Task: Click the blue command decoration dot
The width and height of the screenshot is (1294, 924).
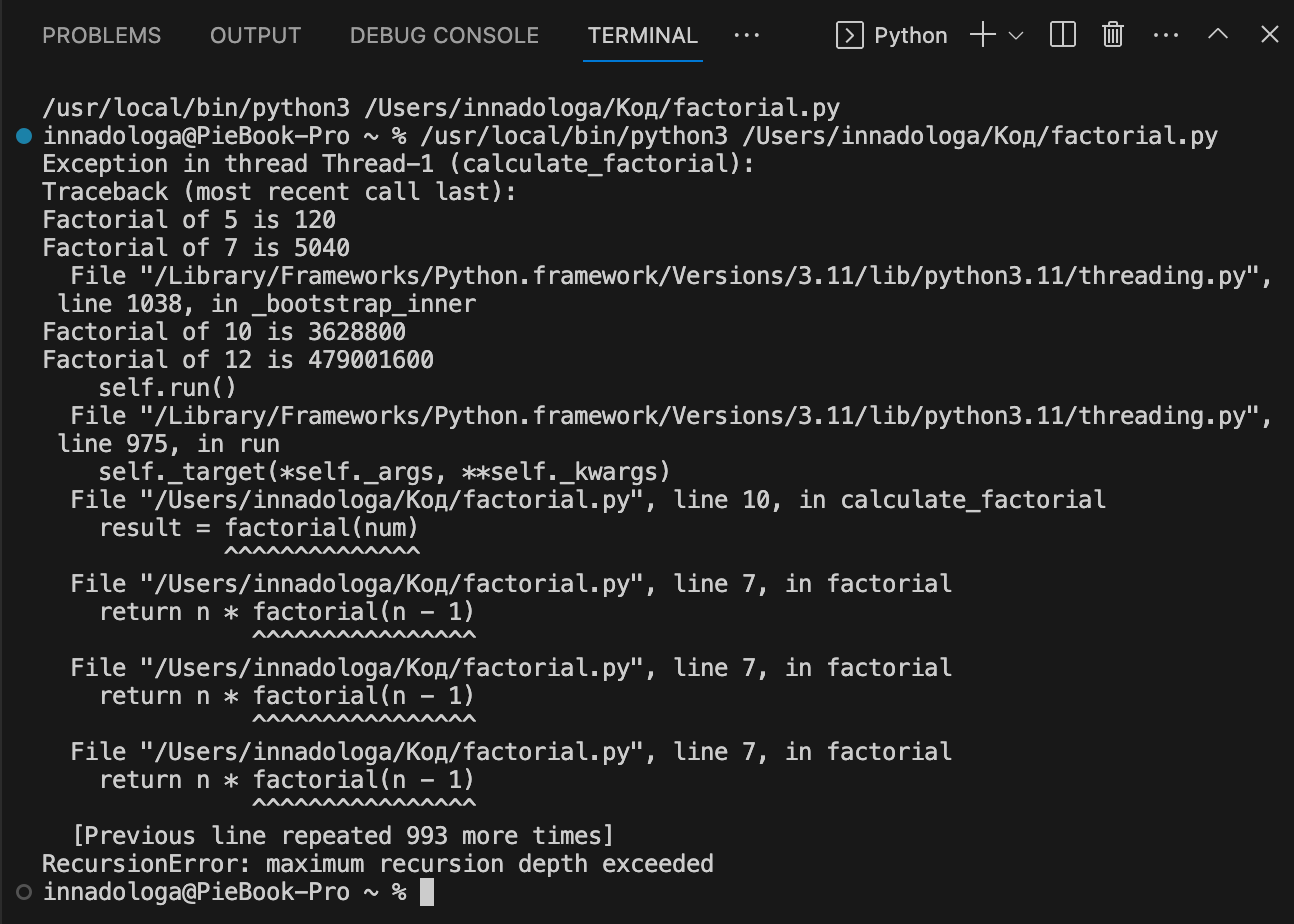Action: tap(24, 136)
